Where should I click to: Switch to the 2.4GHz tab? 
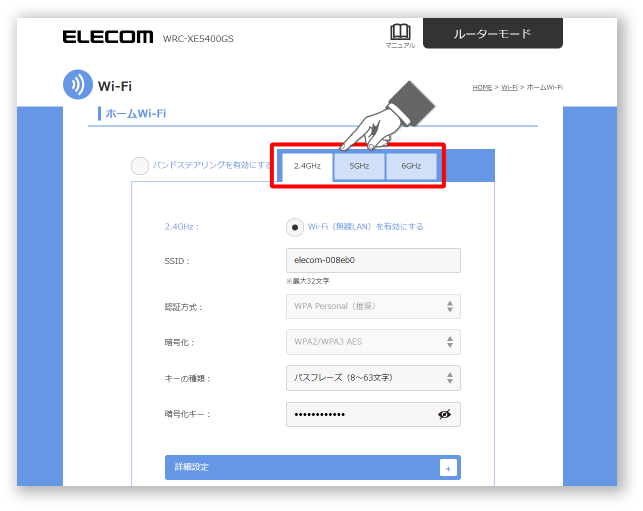click(x=307, y=167)
